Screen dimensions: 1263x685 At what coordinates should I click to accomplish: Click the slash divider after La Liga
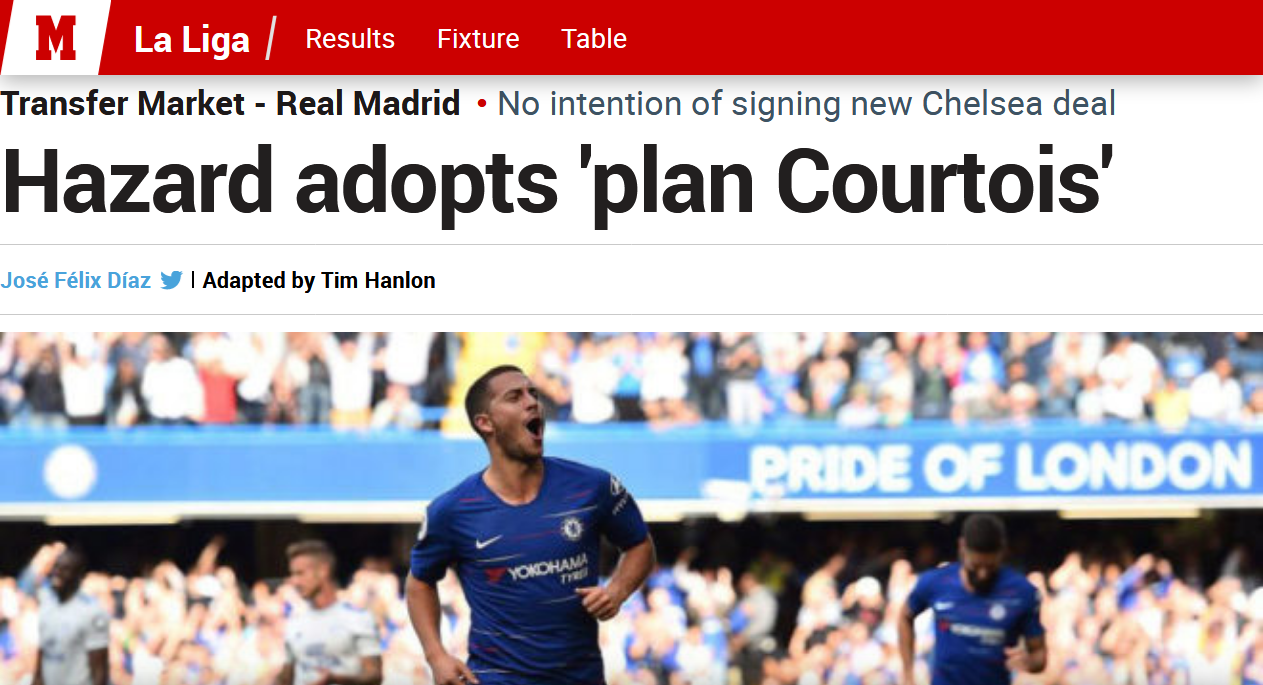tap(273, 38)
